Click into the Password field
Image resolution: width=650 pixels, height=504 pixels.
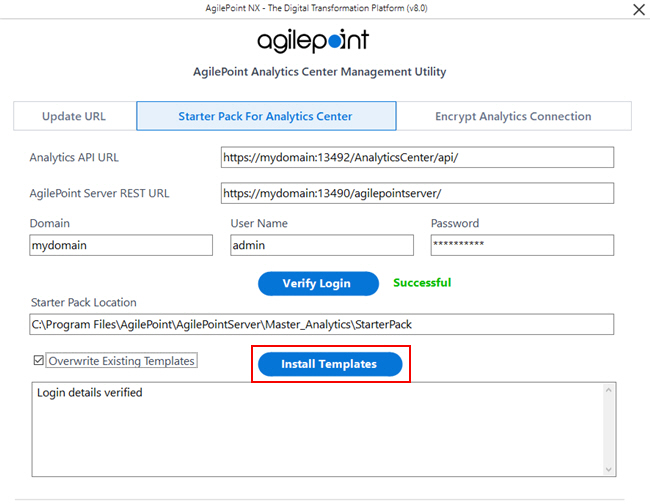(522, 245)
